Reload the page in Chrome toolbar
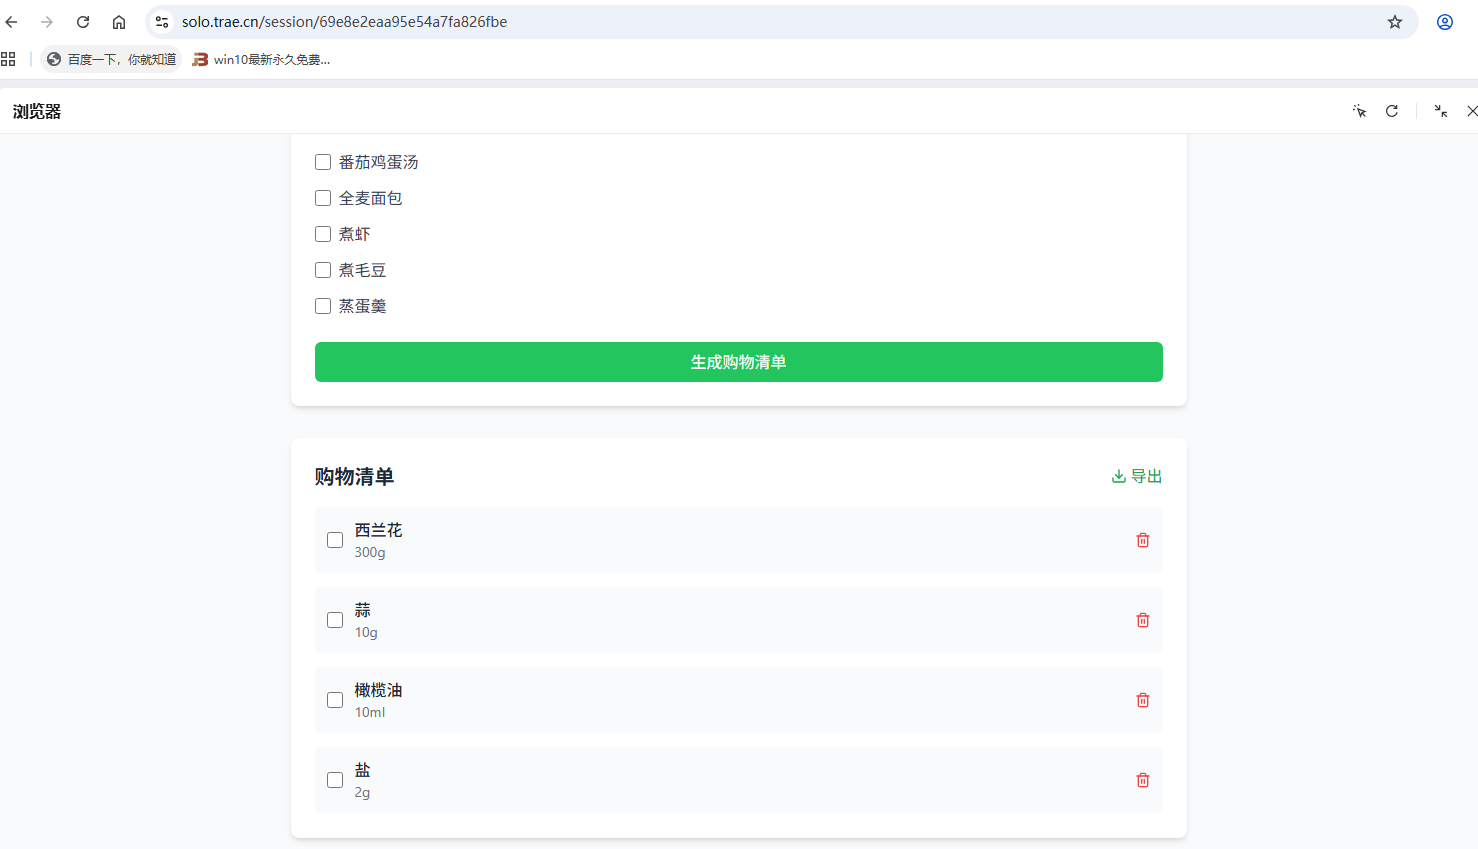Screen dimensions: 1478x849 [83, 22]
